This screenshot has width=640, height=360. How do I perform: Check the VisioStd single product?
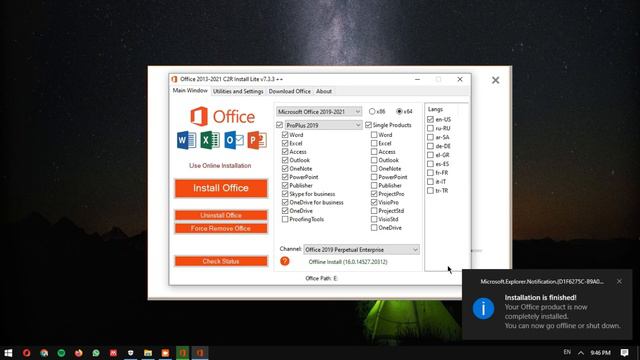(x=374, y=219)
